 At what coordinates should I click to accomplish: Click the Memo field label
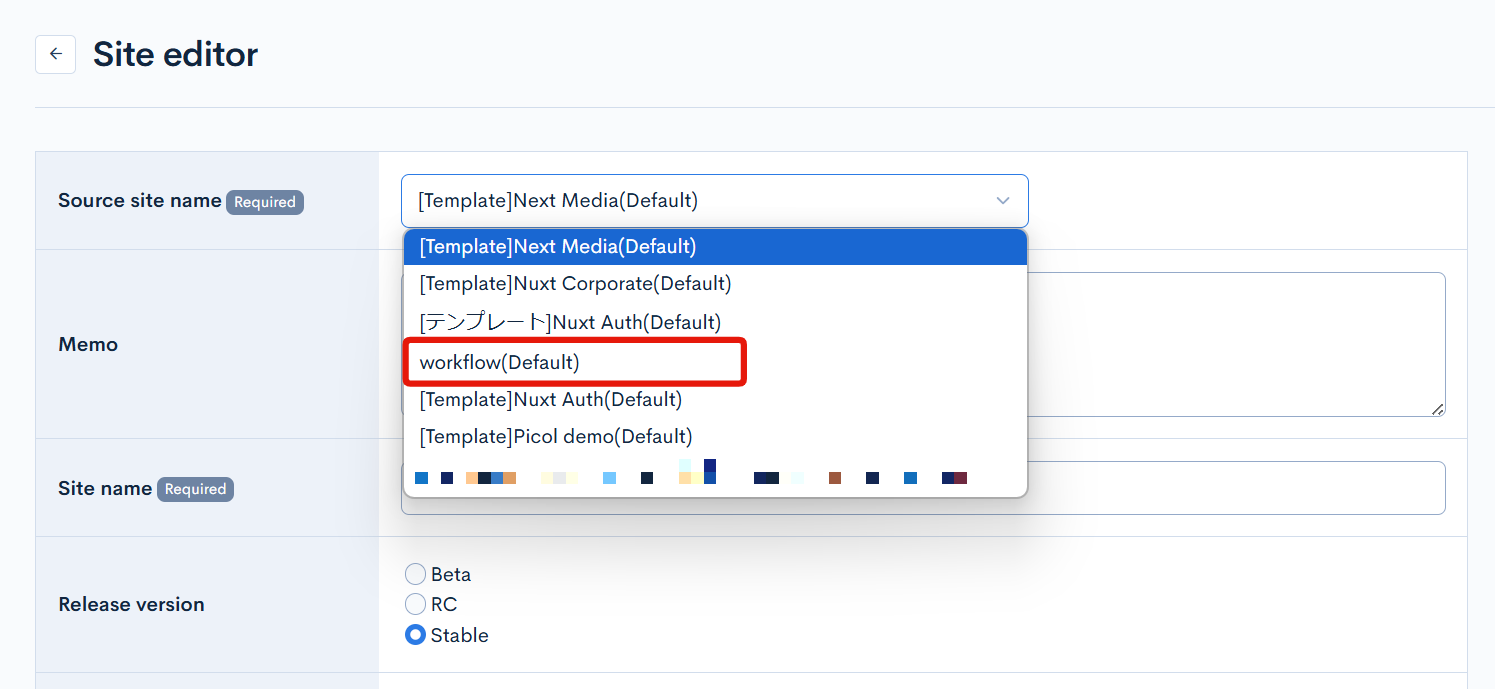coord(88,344)
